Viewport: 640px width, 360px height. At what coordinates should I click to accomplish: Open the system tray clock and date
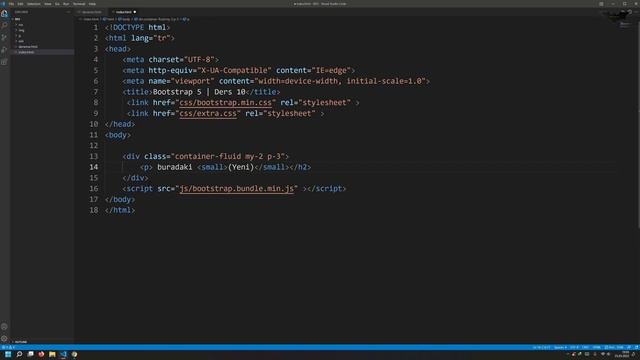622,354
